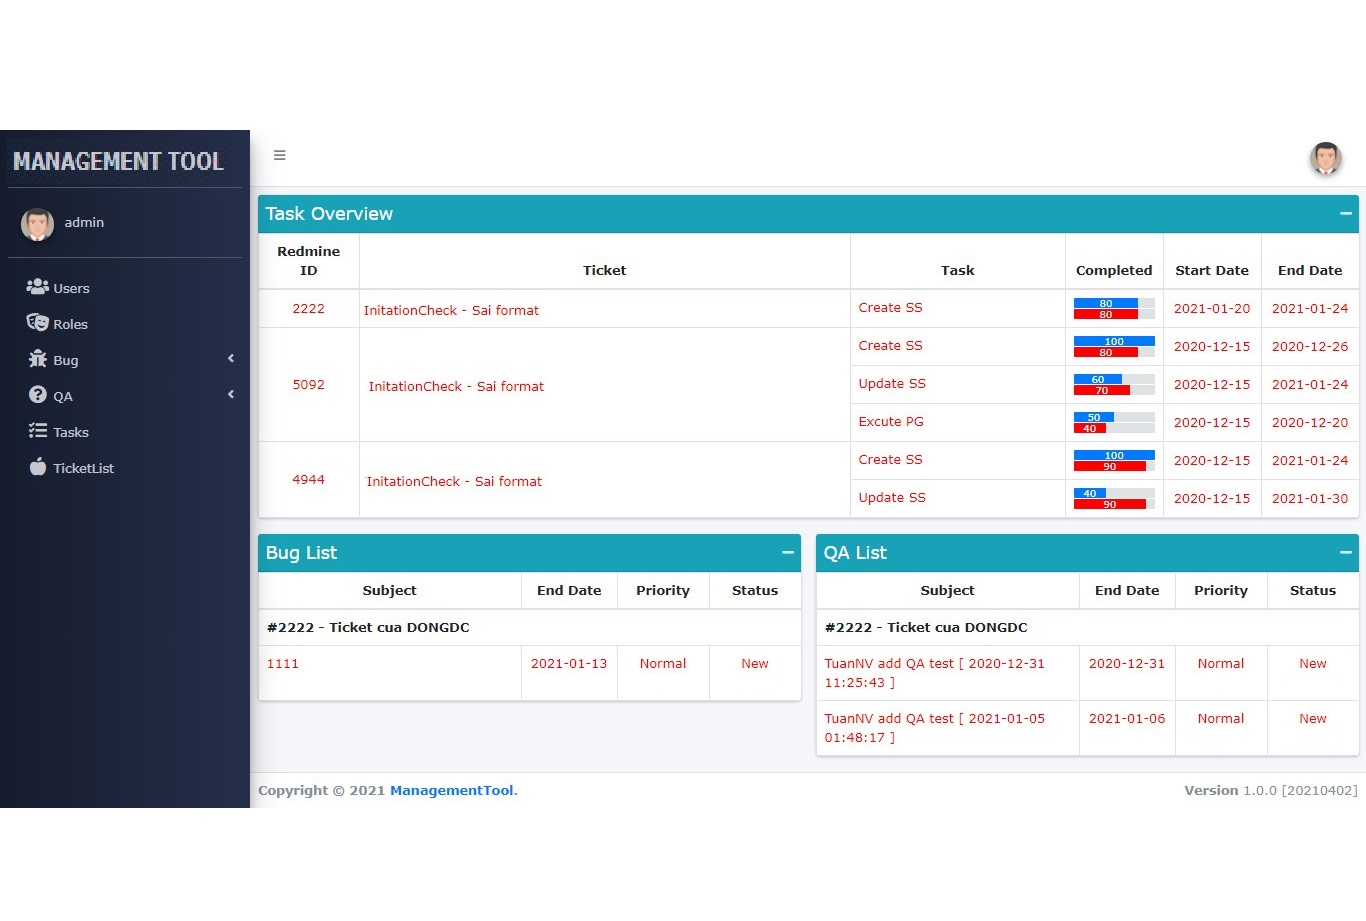1366x921 pixels.
Task: Click the QA question mark icon
Action: point(38,395)
